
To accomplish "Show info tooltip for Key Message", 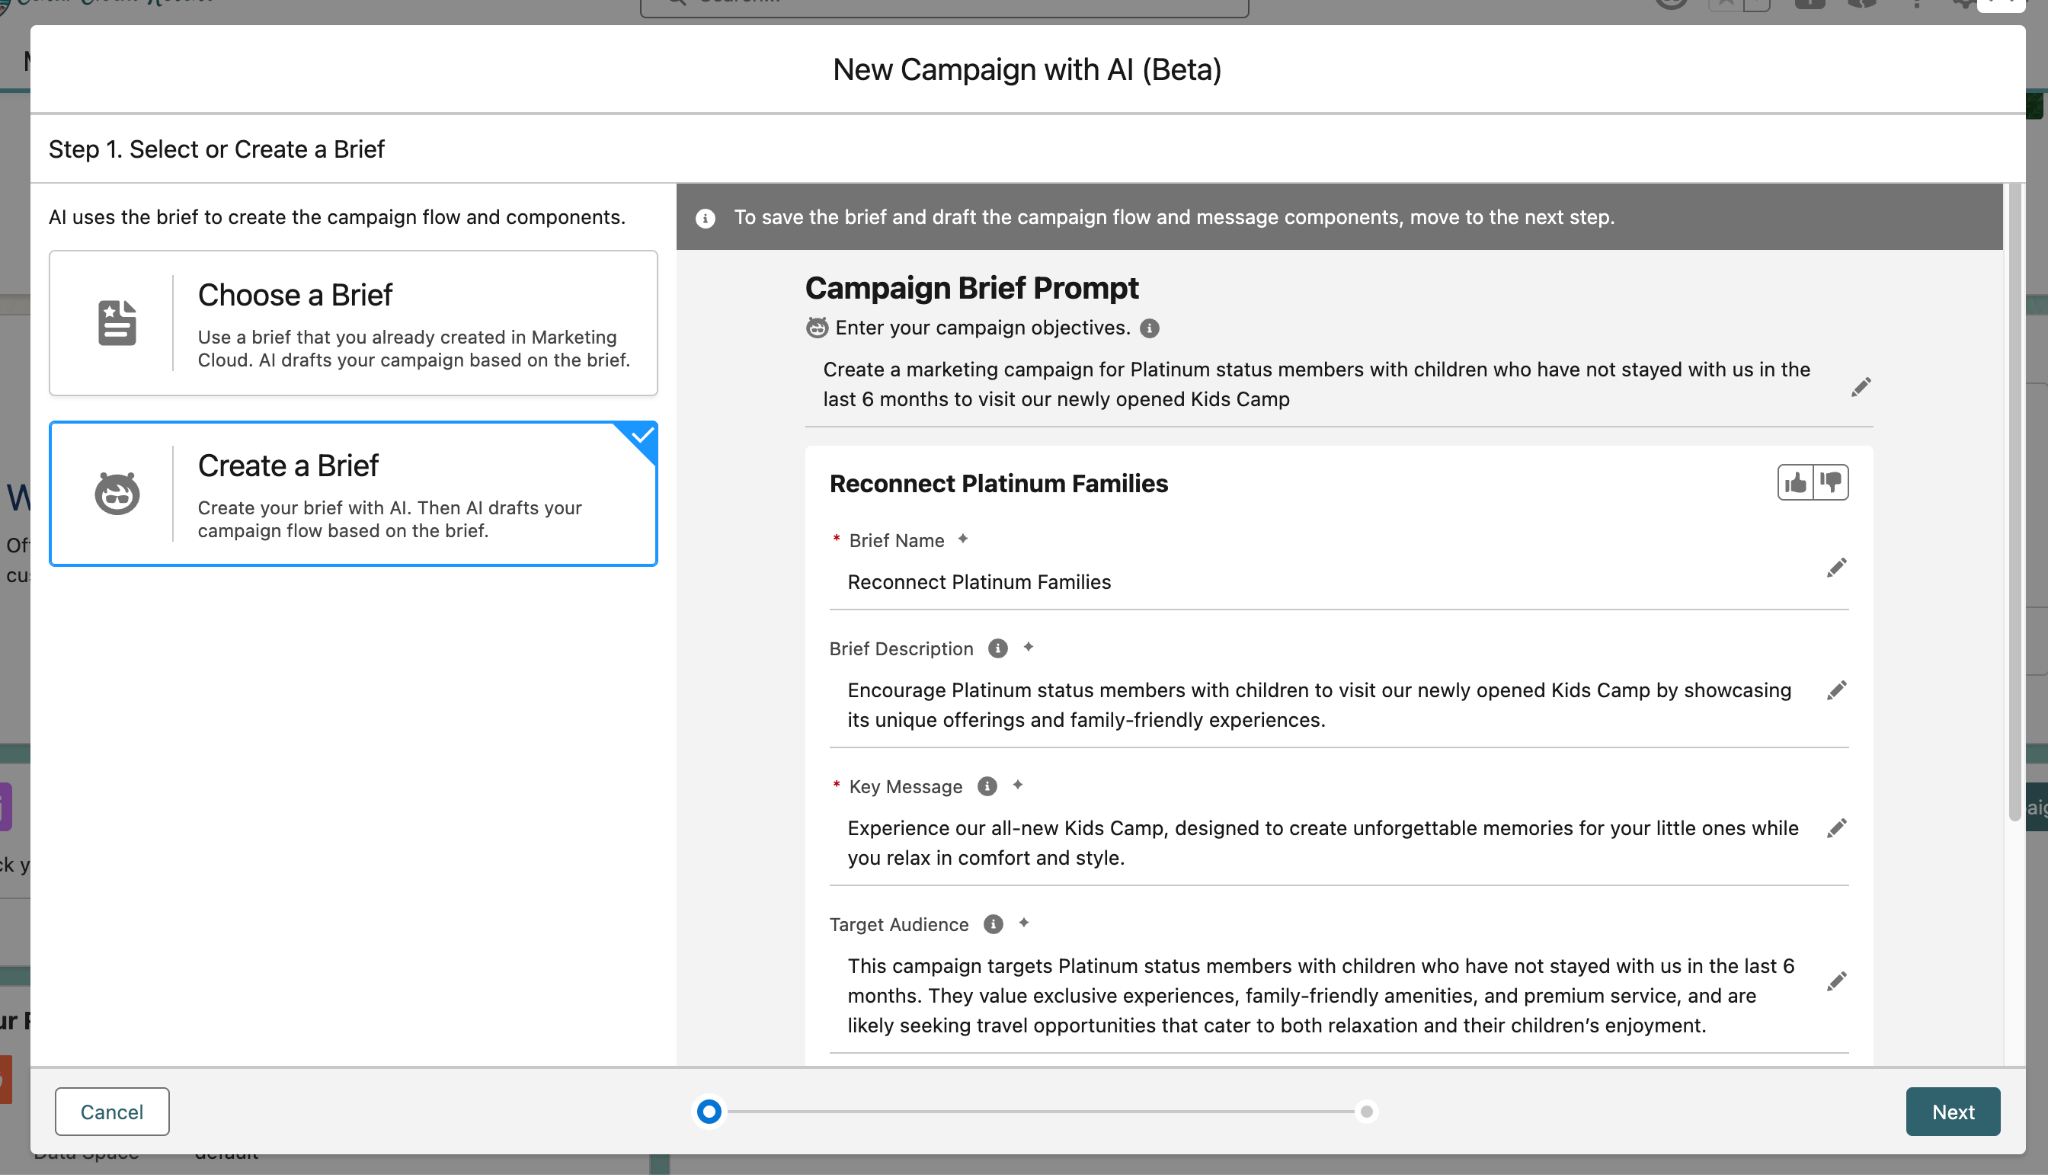I will click(987, 786).
